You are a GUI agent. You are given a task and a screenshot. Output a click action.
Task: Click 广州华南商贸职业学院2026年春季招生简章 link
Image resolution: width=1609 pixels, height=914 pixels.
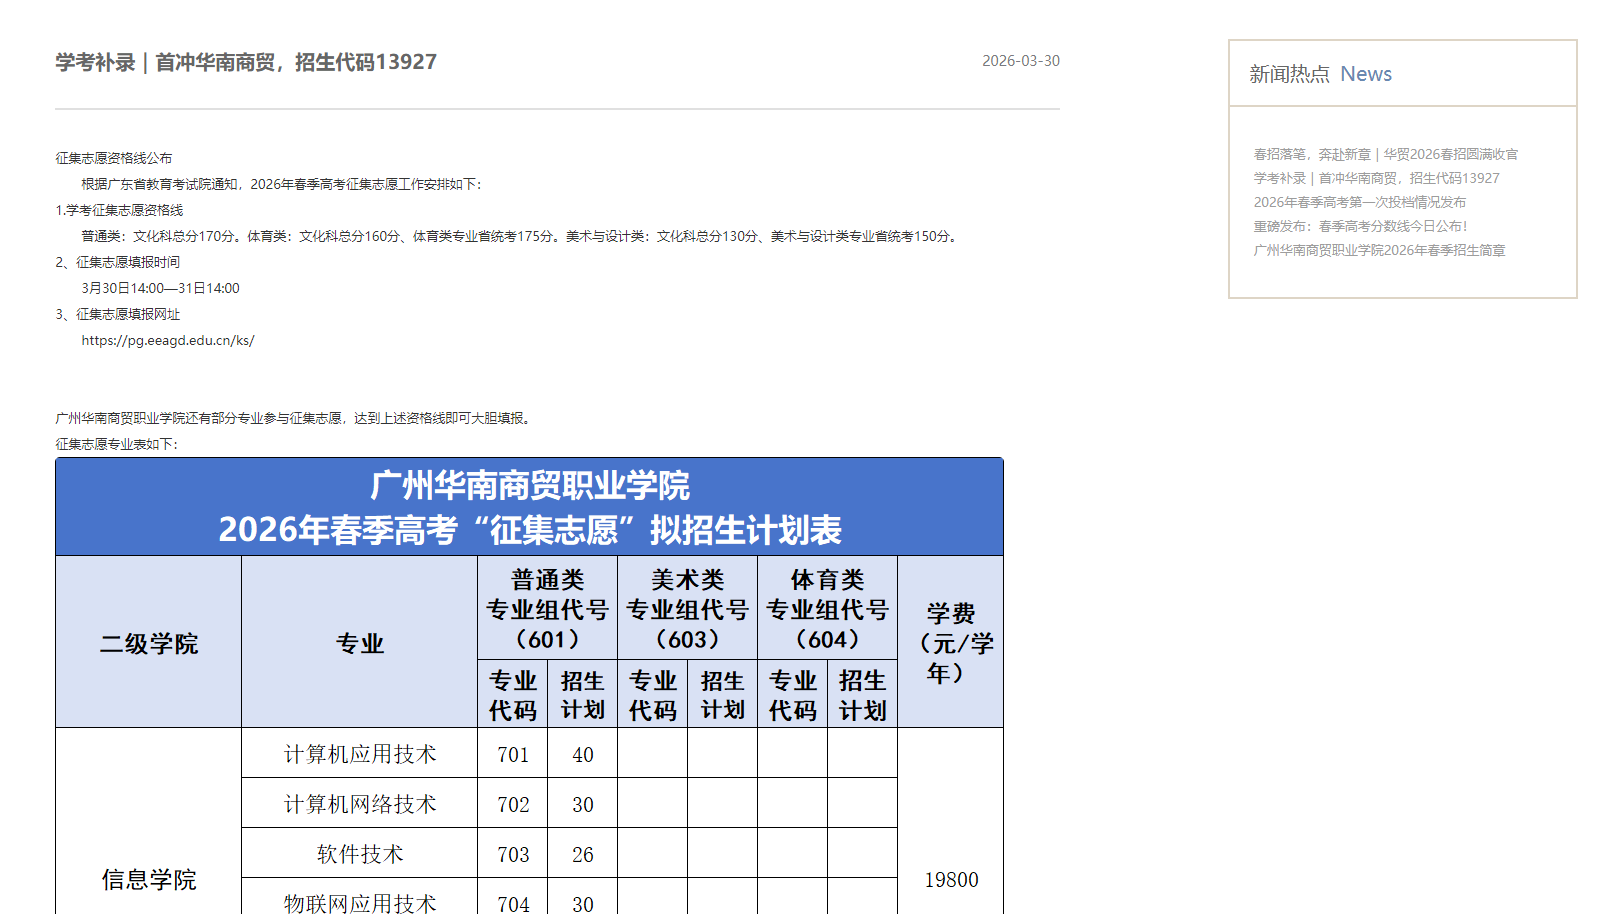coord(1380,251)
